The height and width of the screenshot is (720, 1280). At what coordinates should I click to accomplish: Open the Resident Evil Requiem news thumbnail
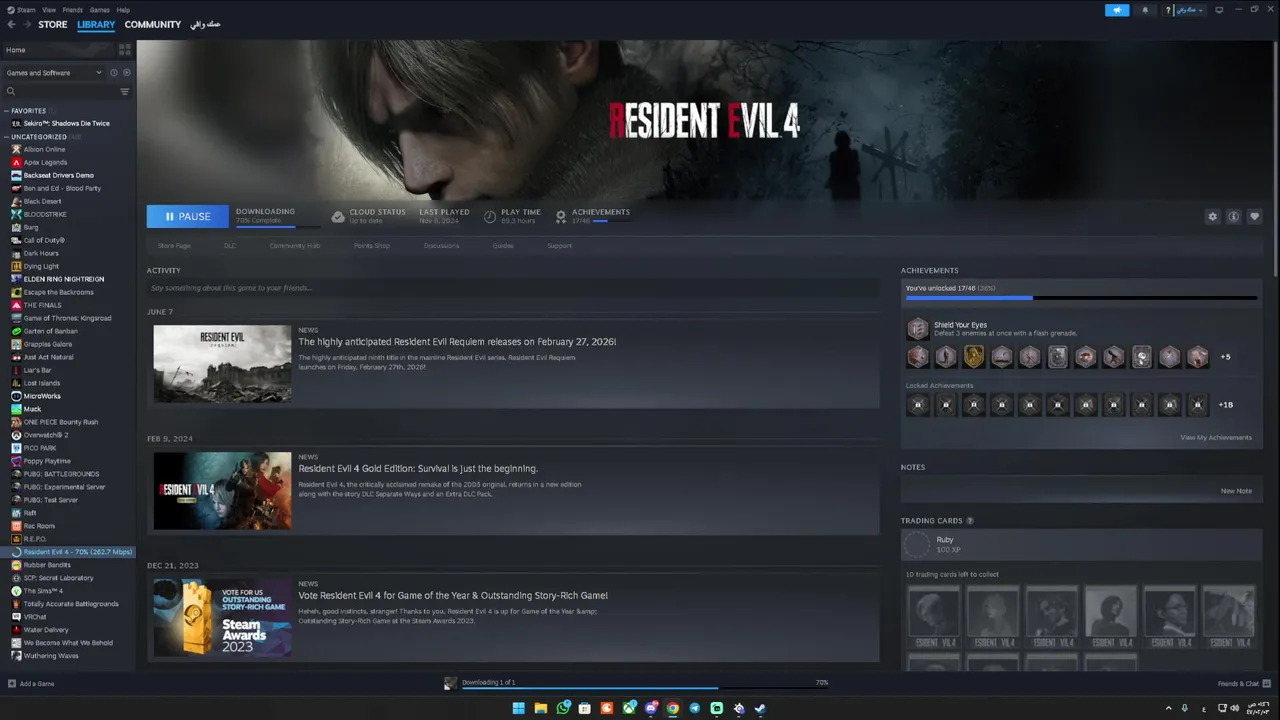222,364
